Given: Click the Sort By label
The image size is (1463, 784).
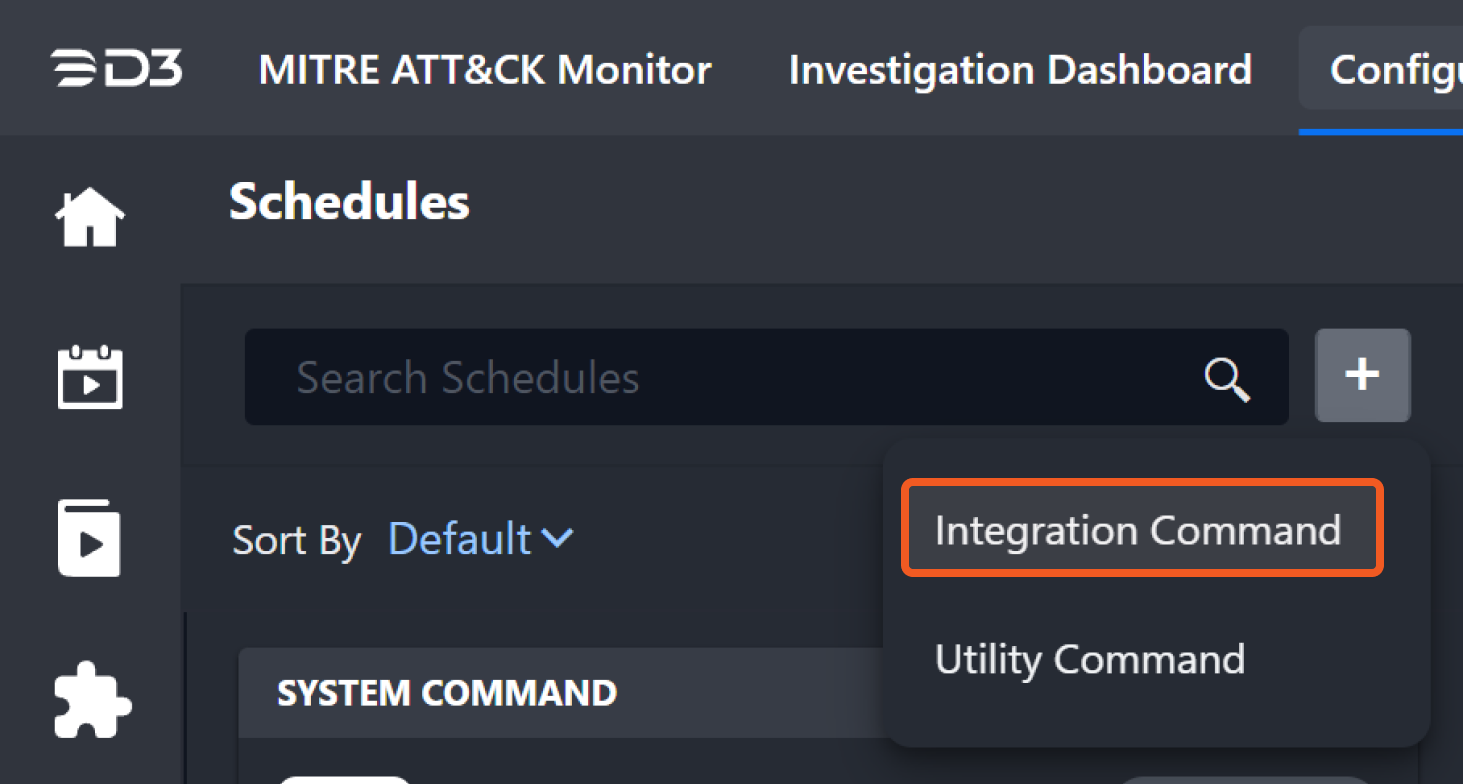Looking at the screenshot, I should point(296,541).
